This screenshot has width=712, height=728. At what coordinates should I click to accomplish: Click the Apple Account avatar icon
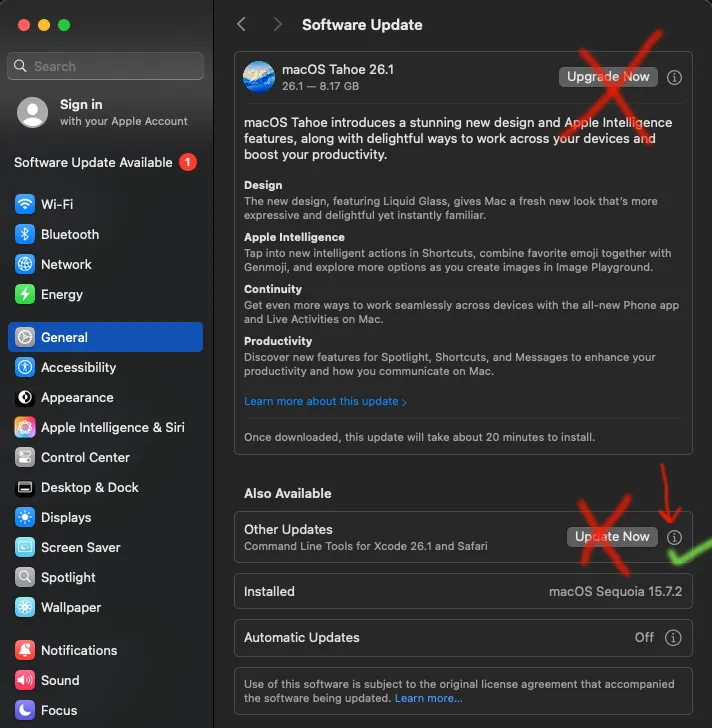pos(32,112)
